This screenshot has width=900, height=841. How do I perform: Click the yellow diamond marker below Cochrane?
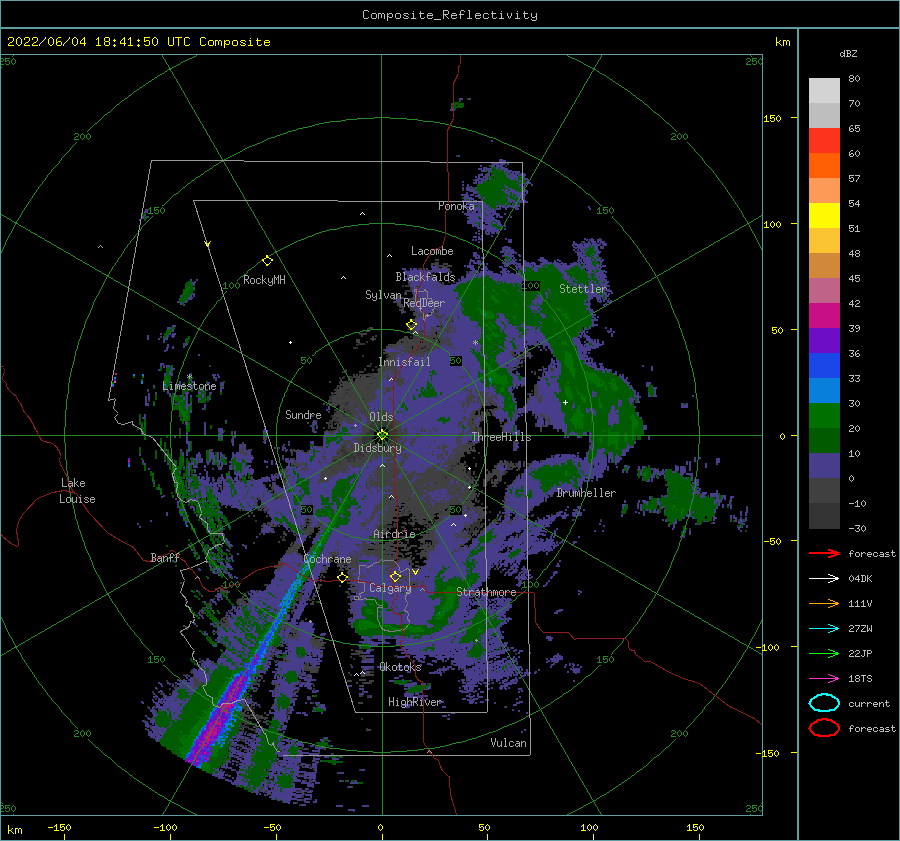coord(343,578)
